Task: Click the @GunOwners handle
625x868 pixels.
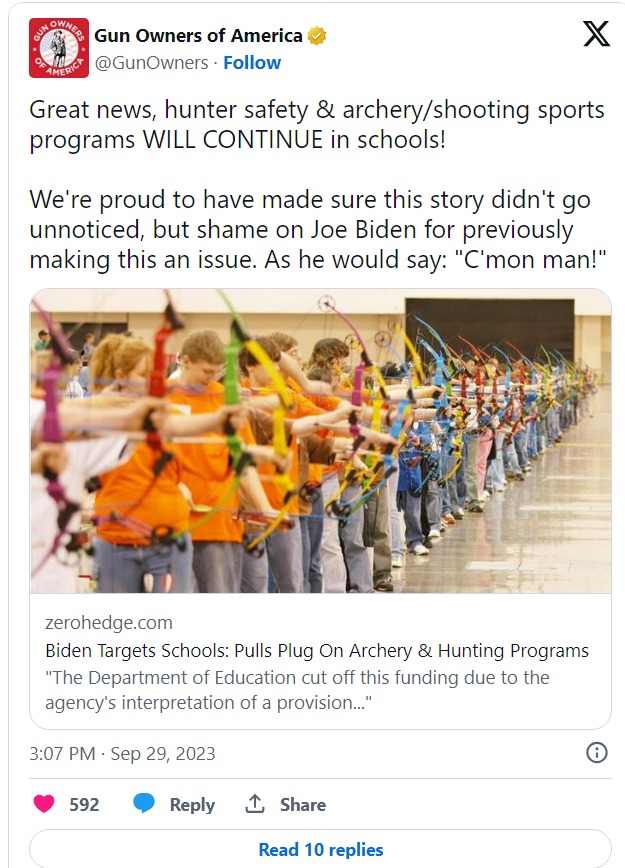Action: (x=152, y=63)
